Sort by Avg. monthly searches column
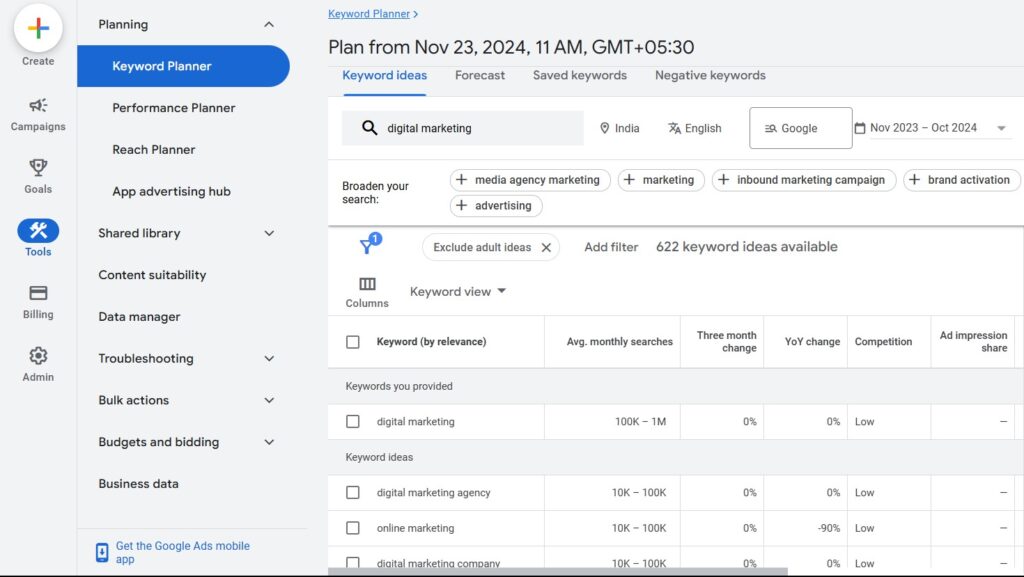The image size is (1024, 577). [x=619, y=342]
